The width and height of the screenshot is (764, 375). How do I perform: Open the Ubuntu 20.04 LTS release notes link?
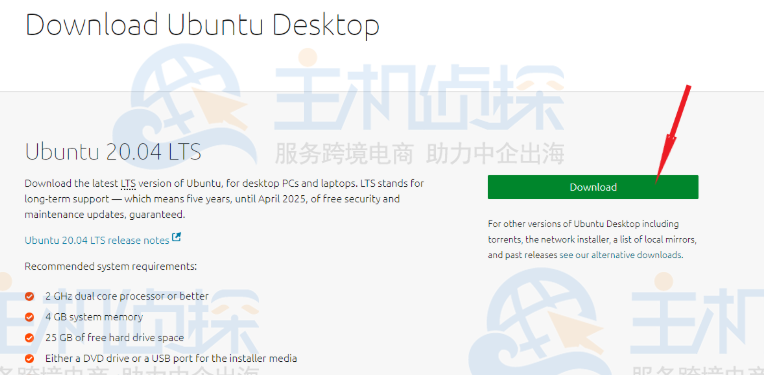point(97,240)
